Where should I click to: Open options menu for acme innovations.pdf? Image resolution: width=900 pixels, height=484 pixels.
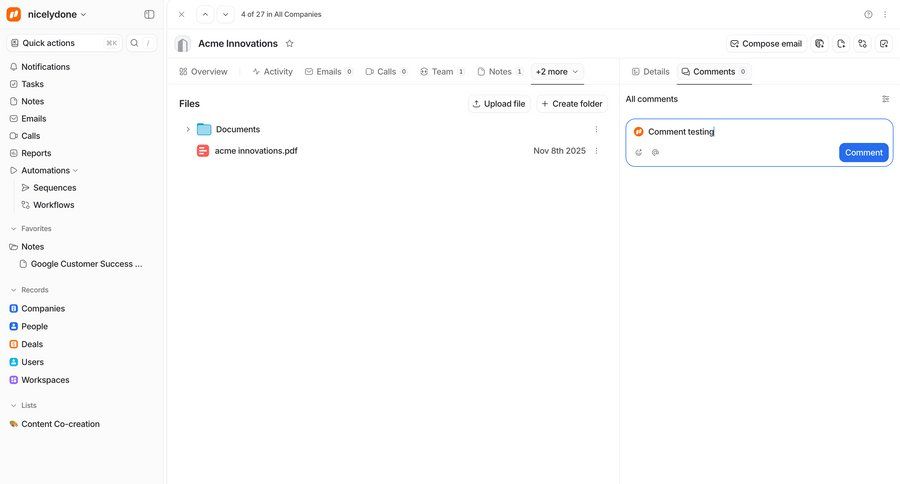pyautogui.click(x=596, y=151)
